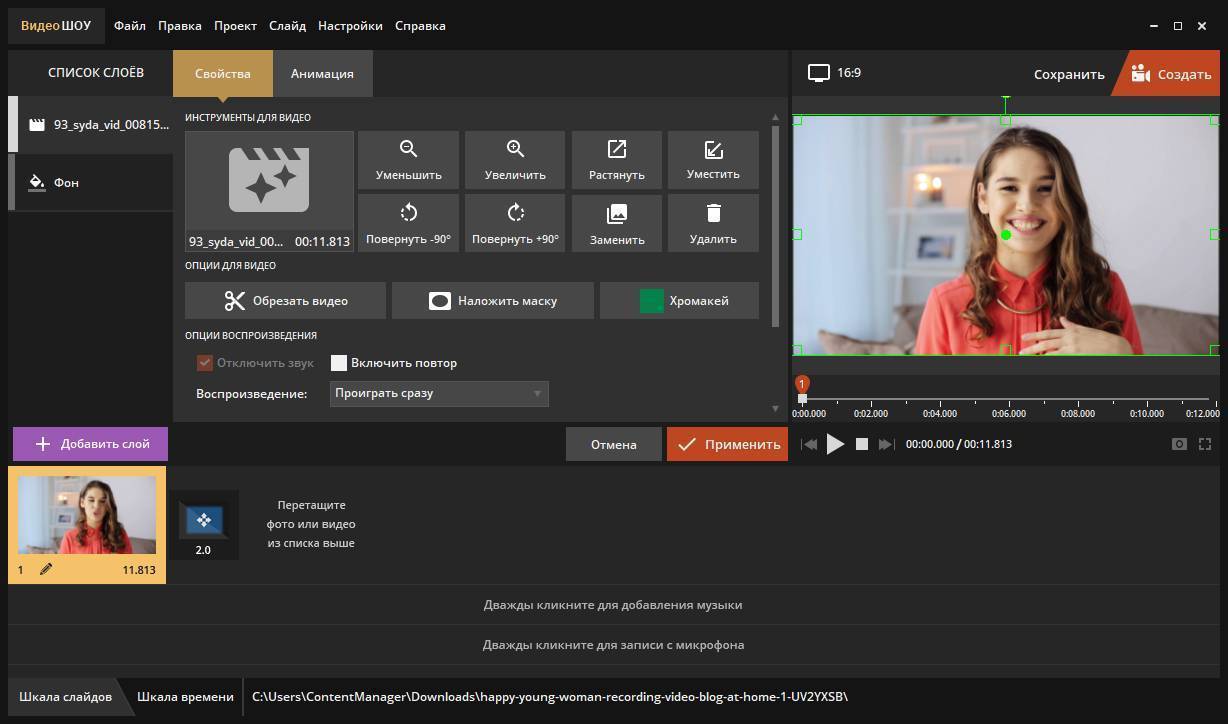Open the Слайд menu

pos(287,26)
